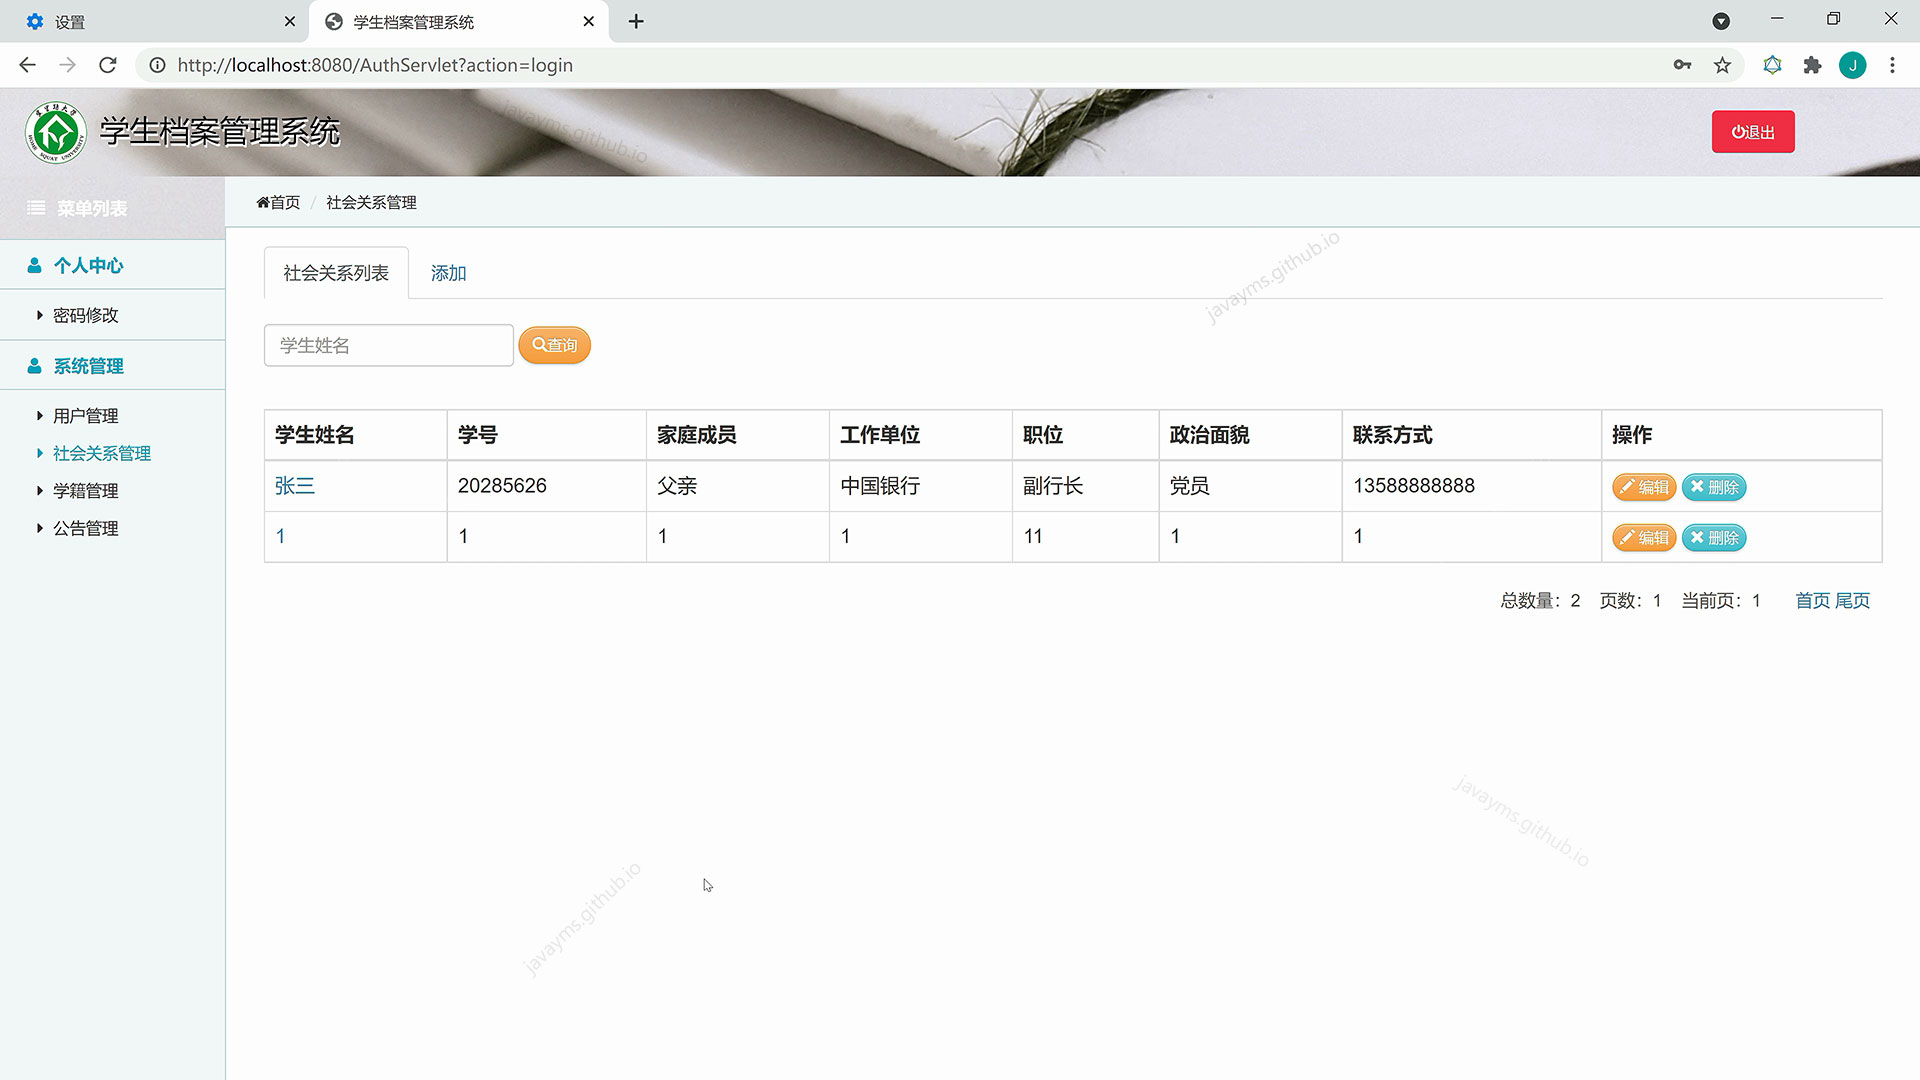Select the 社会关系列表 tab
The height and width of the screenshot is (1080, 1920).
click(x=336, y=273)
